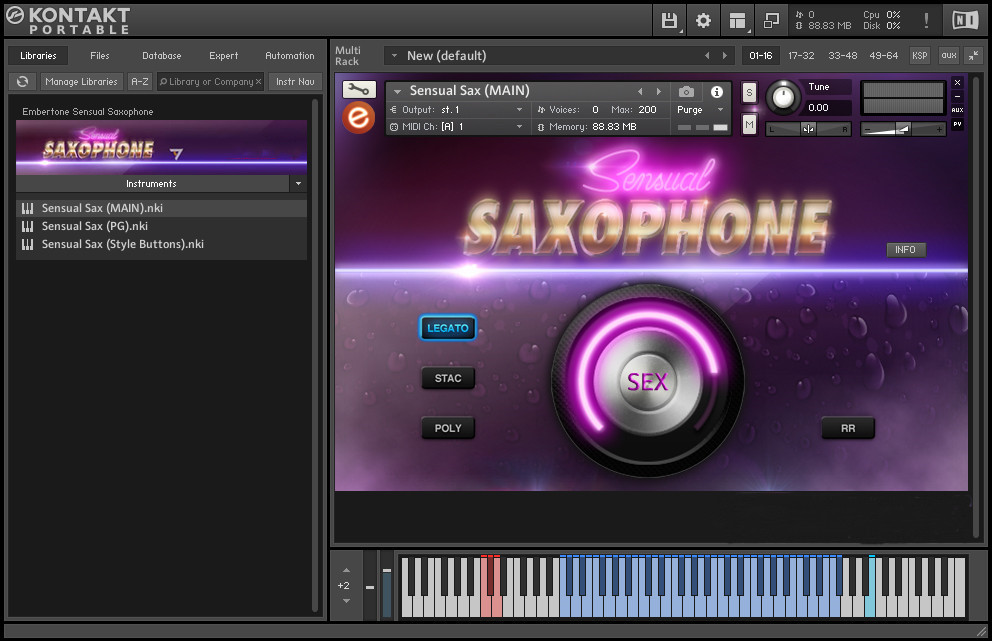
Task: Select rack page 01-16
Action: (760, 56)
